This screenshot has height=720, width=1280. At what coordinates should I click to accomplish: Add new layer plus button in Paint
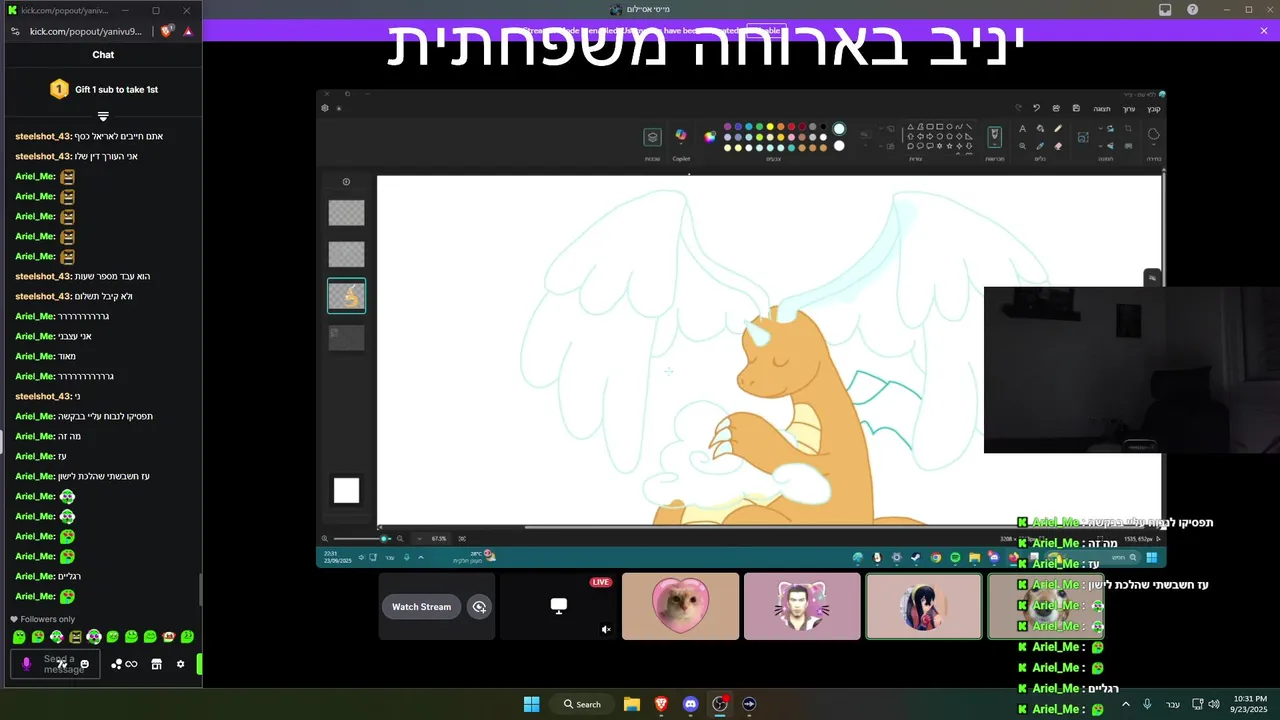click(x=346, y=182)
